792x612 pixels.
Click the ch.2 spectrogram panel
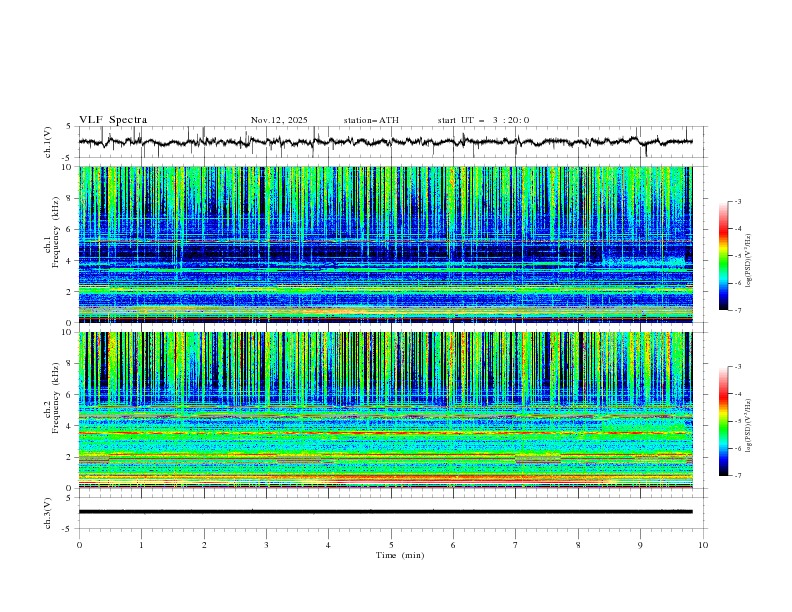tap(385, 410)
